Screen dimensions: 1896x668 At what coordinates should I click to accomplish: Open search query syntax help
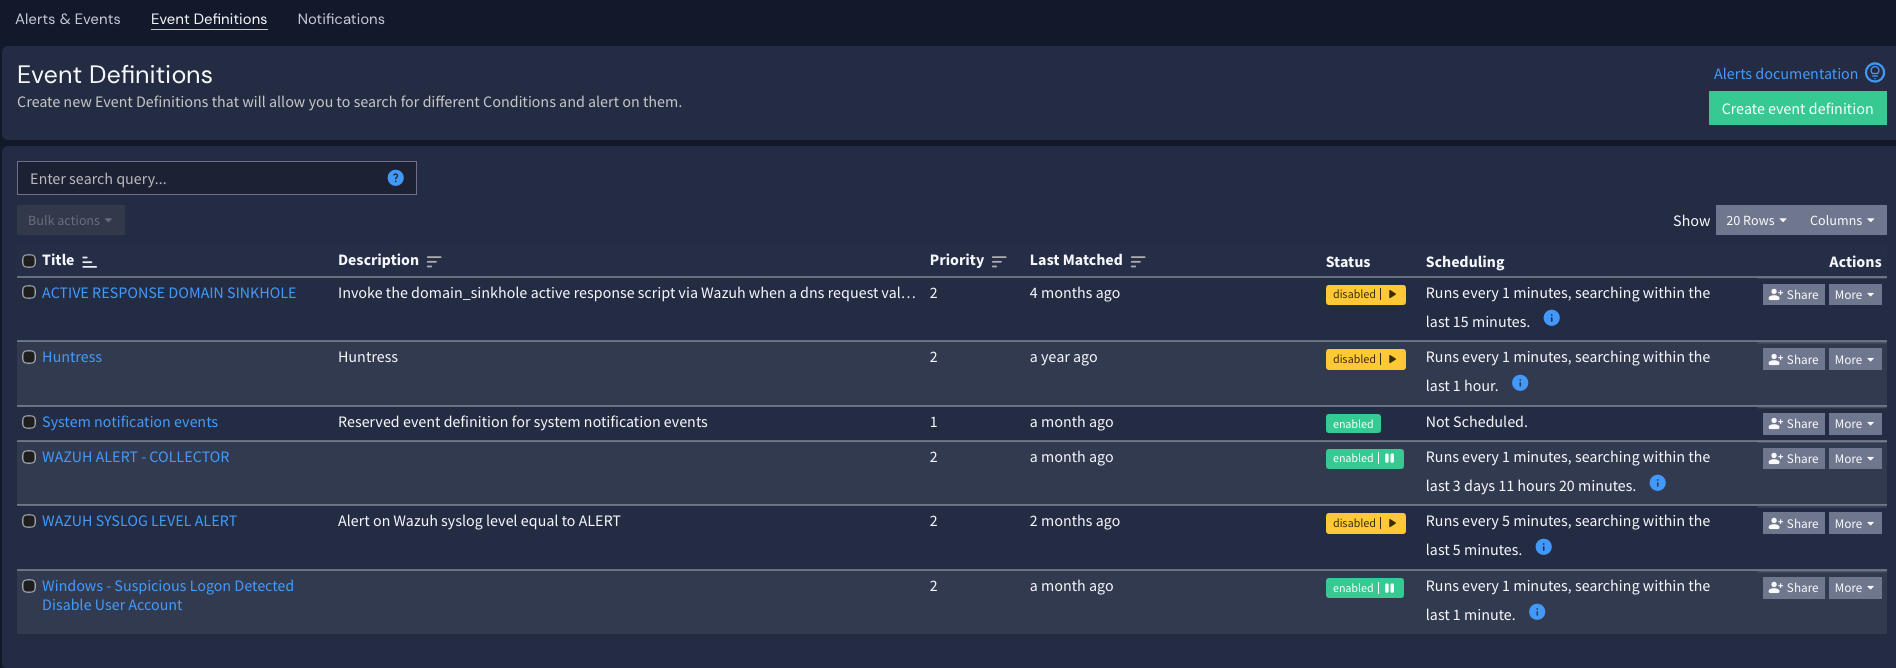click(395, 177)
